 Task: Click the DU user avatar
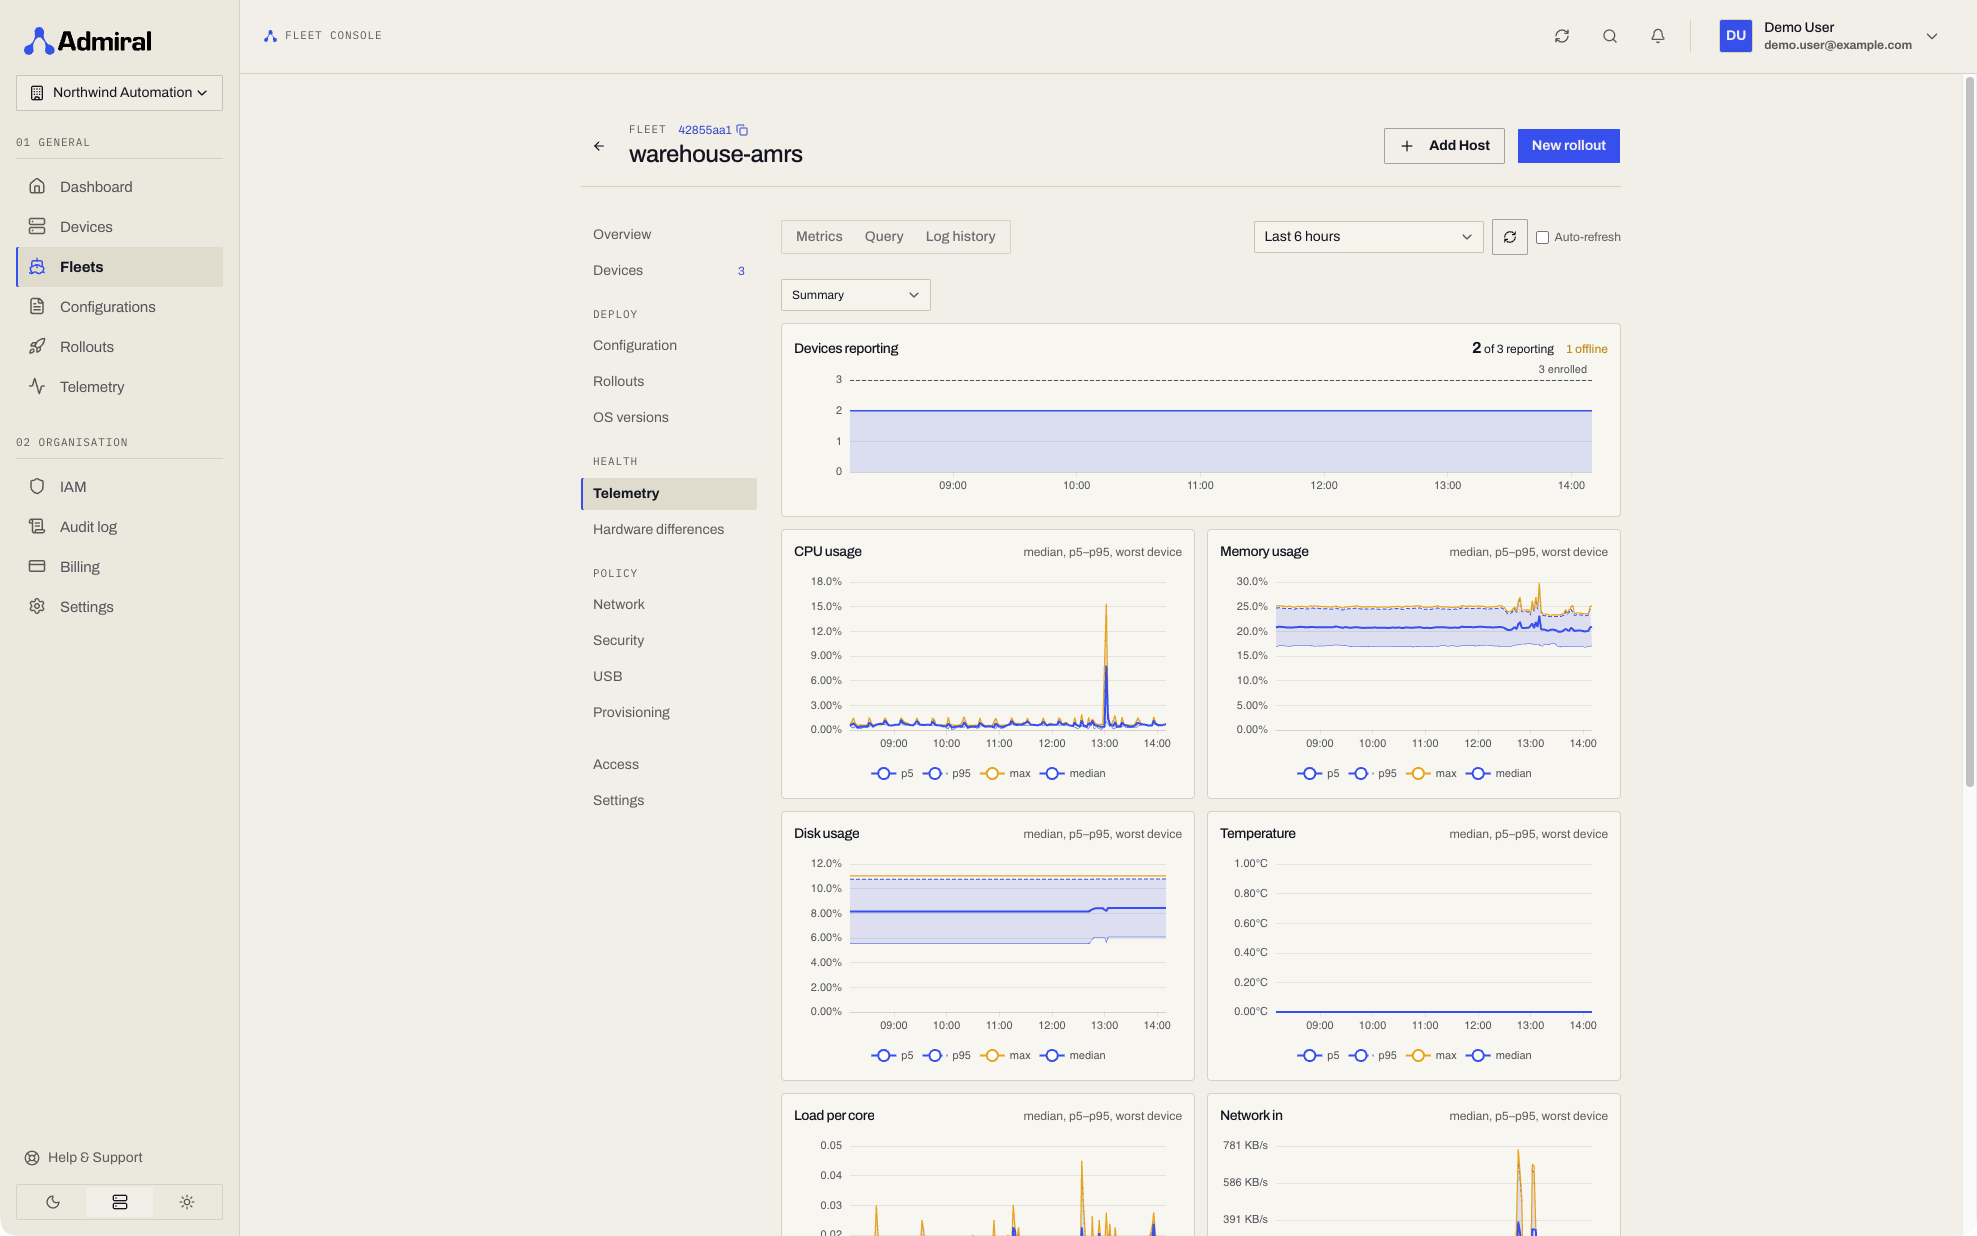pyautogui.click(x=1736, y=36)
